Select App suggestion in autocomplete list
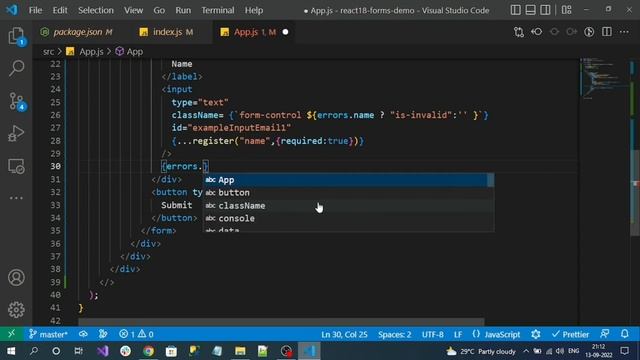Viewport: 640px width, 360px height. click(346, 180)
